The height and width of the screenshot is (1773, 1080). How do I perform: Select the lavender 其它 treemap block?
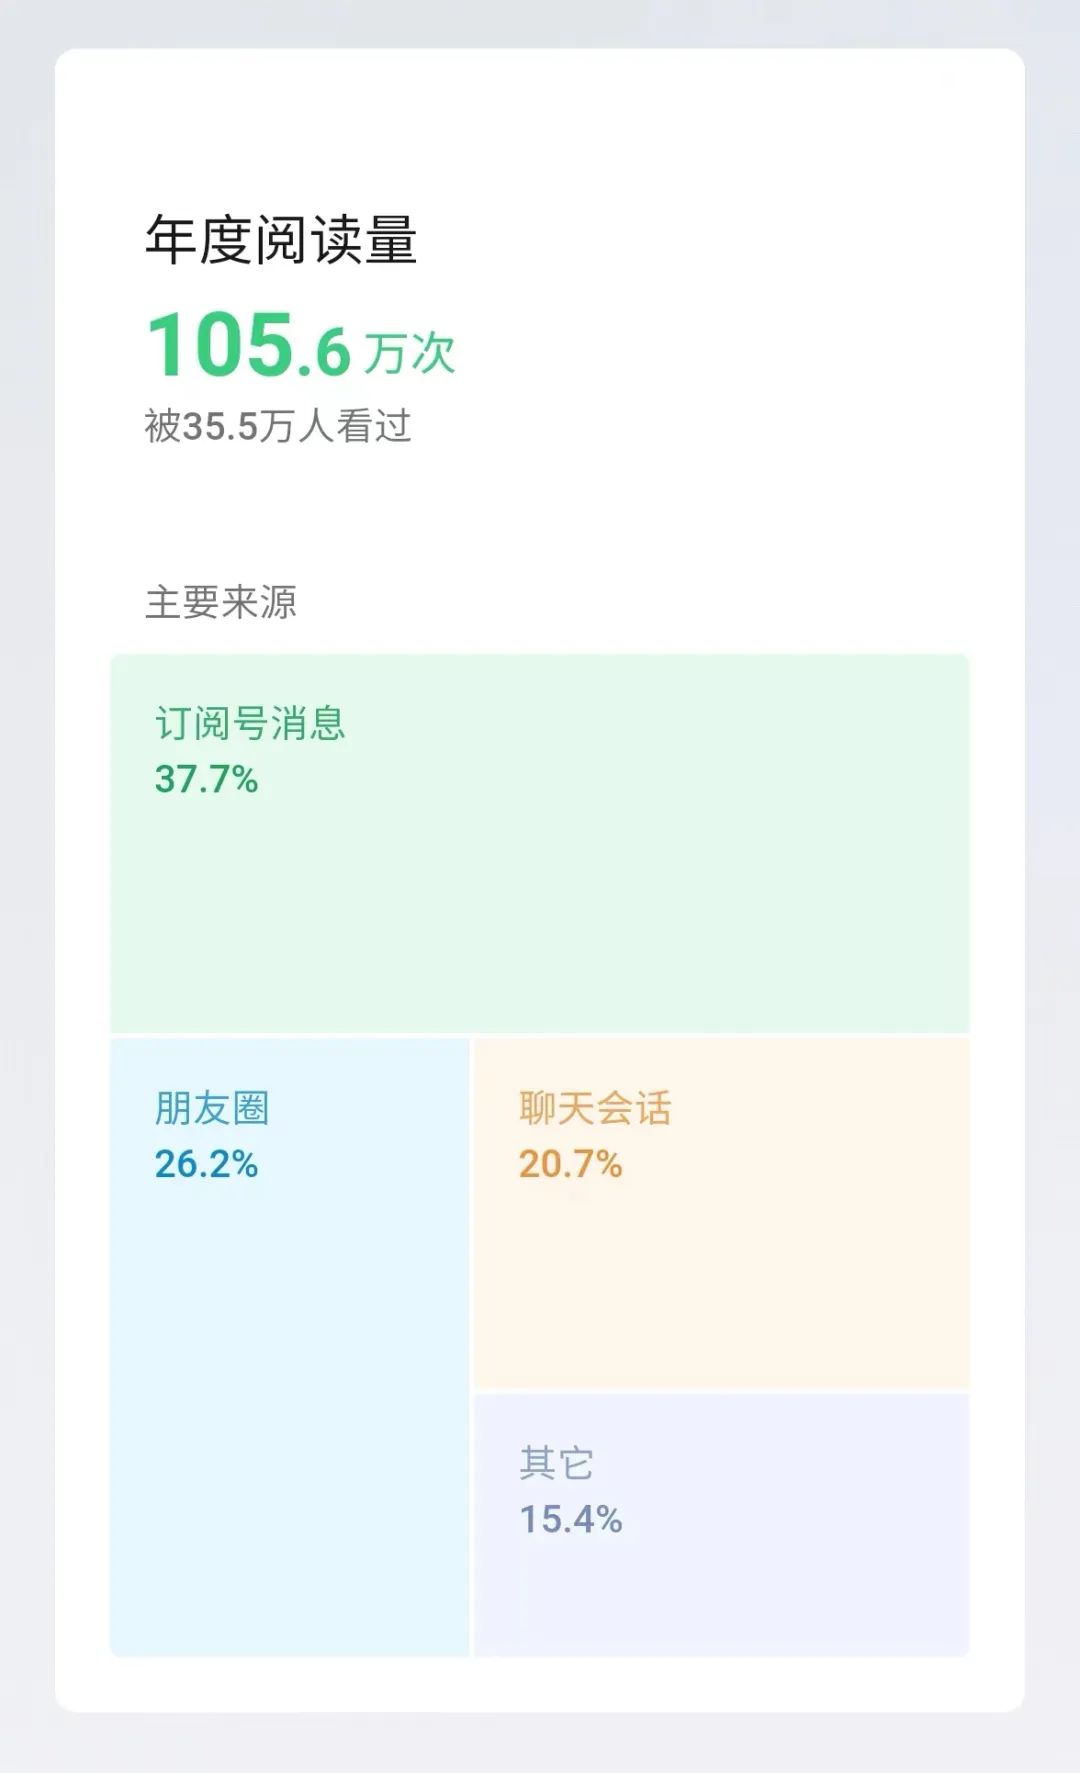[x=722, y=1525]
